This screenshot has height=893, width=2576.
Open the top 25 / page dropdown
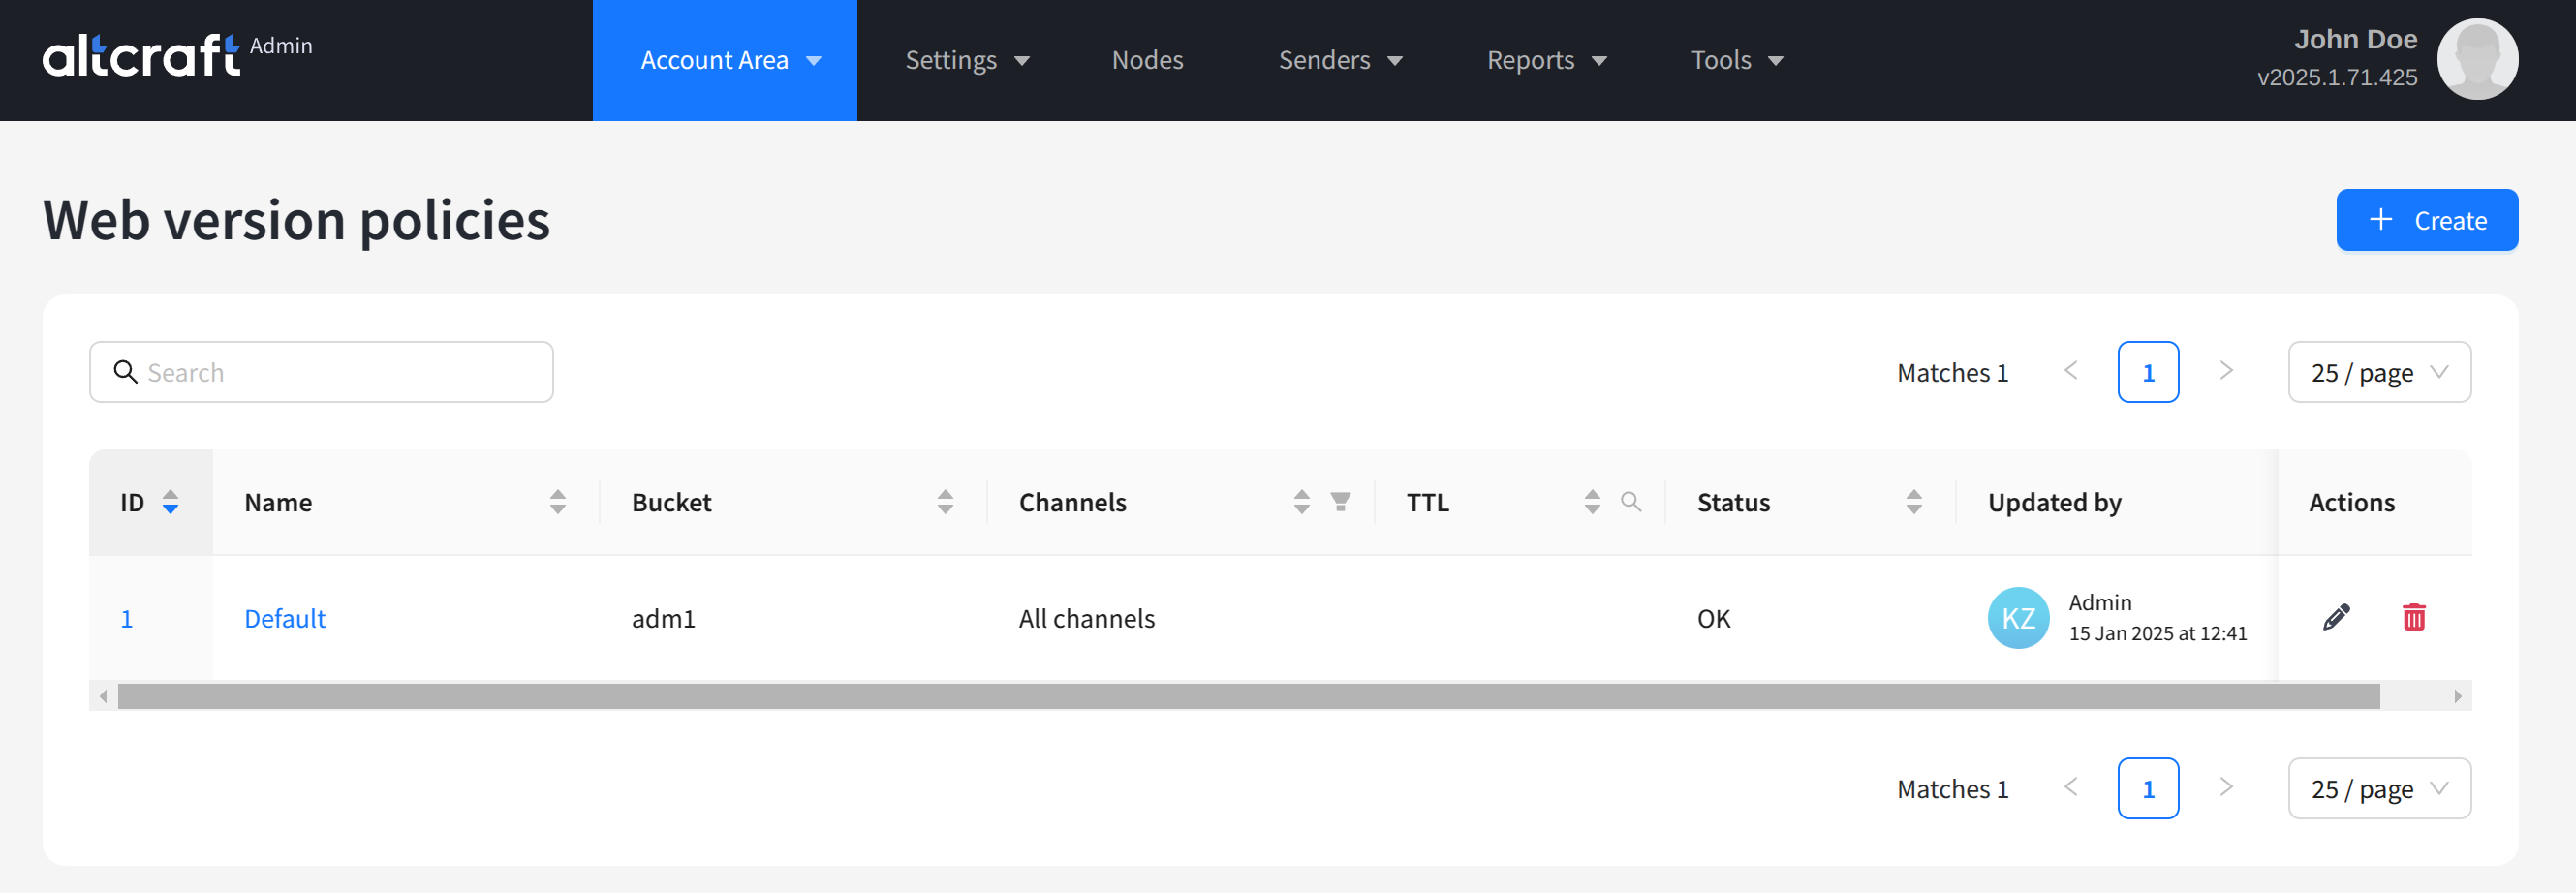tap(2378, 373)
